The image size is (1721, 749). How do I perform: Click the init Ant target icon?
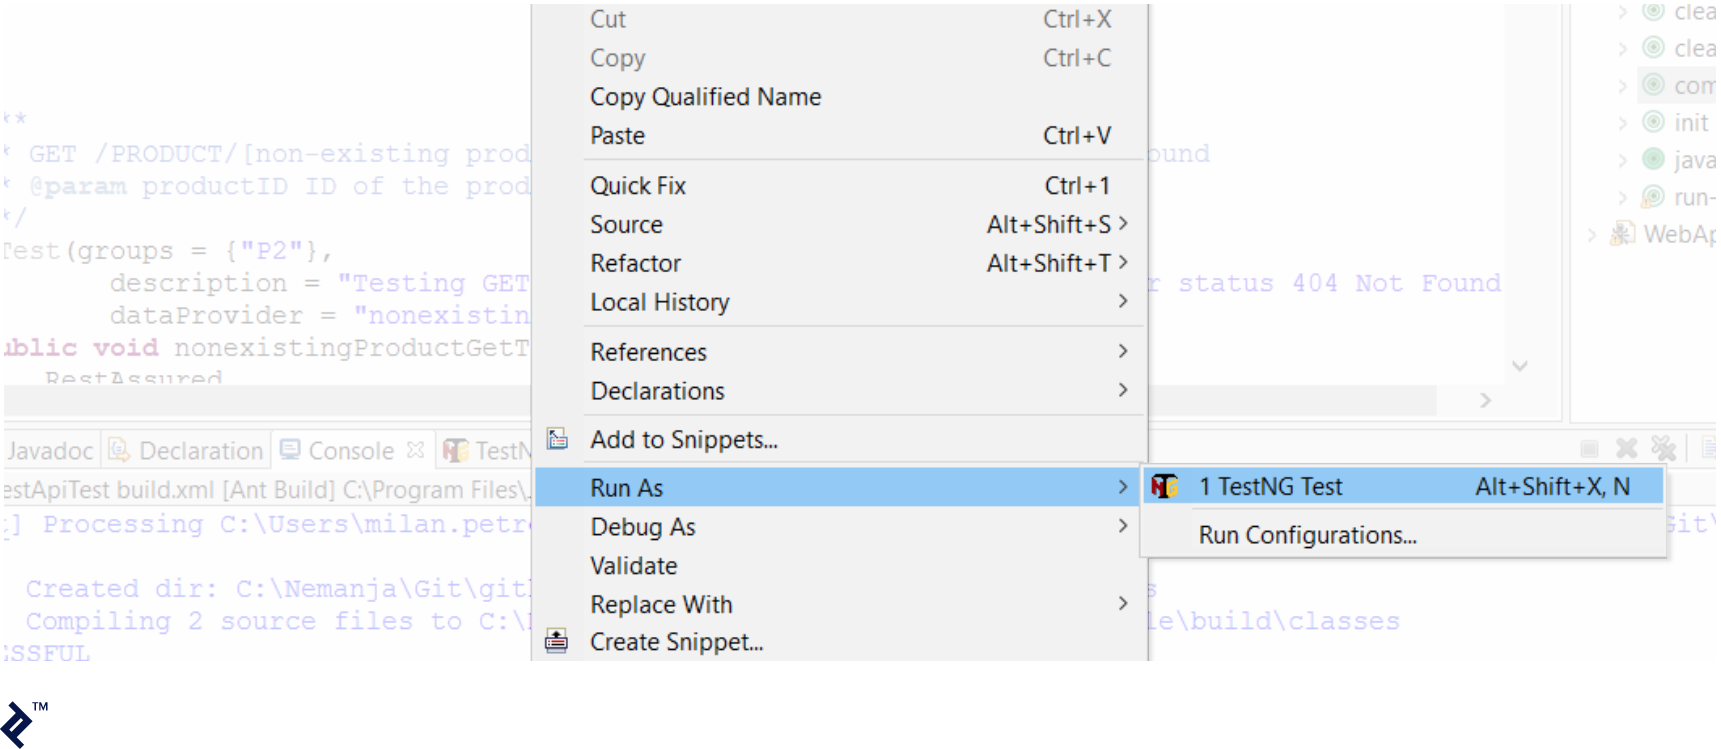[1654, 122]
